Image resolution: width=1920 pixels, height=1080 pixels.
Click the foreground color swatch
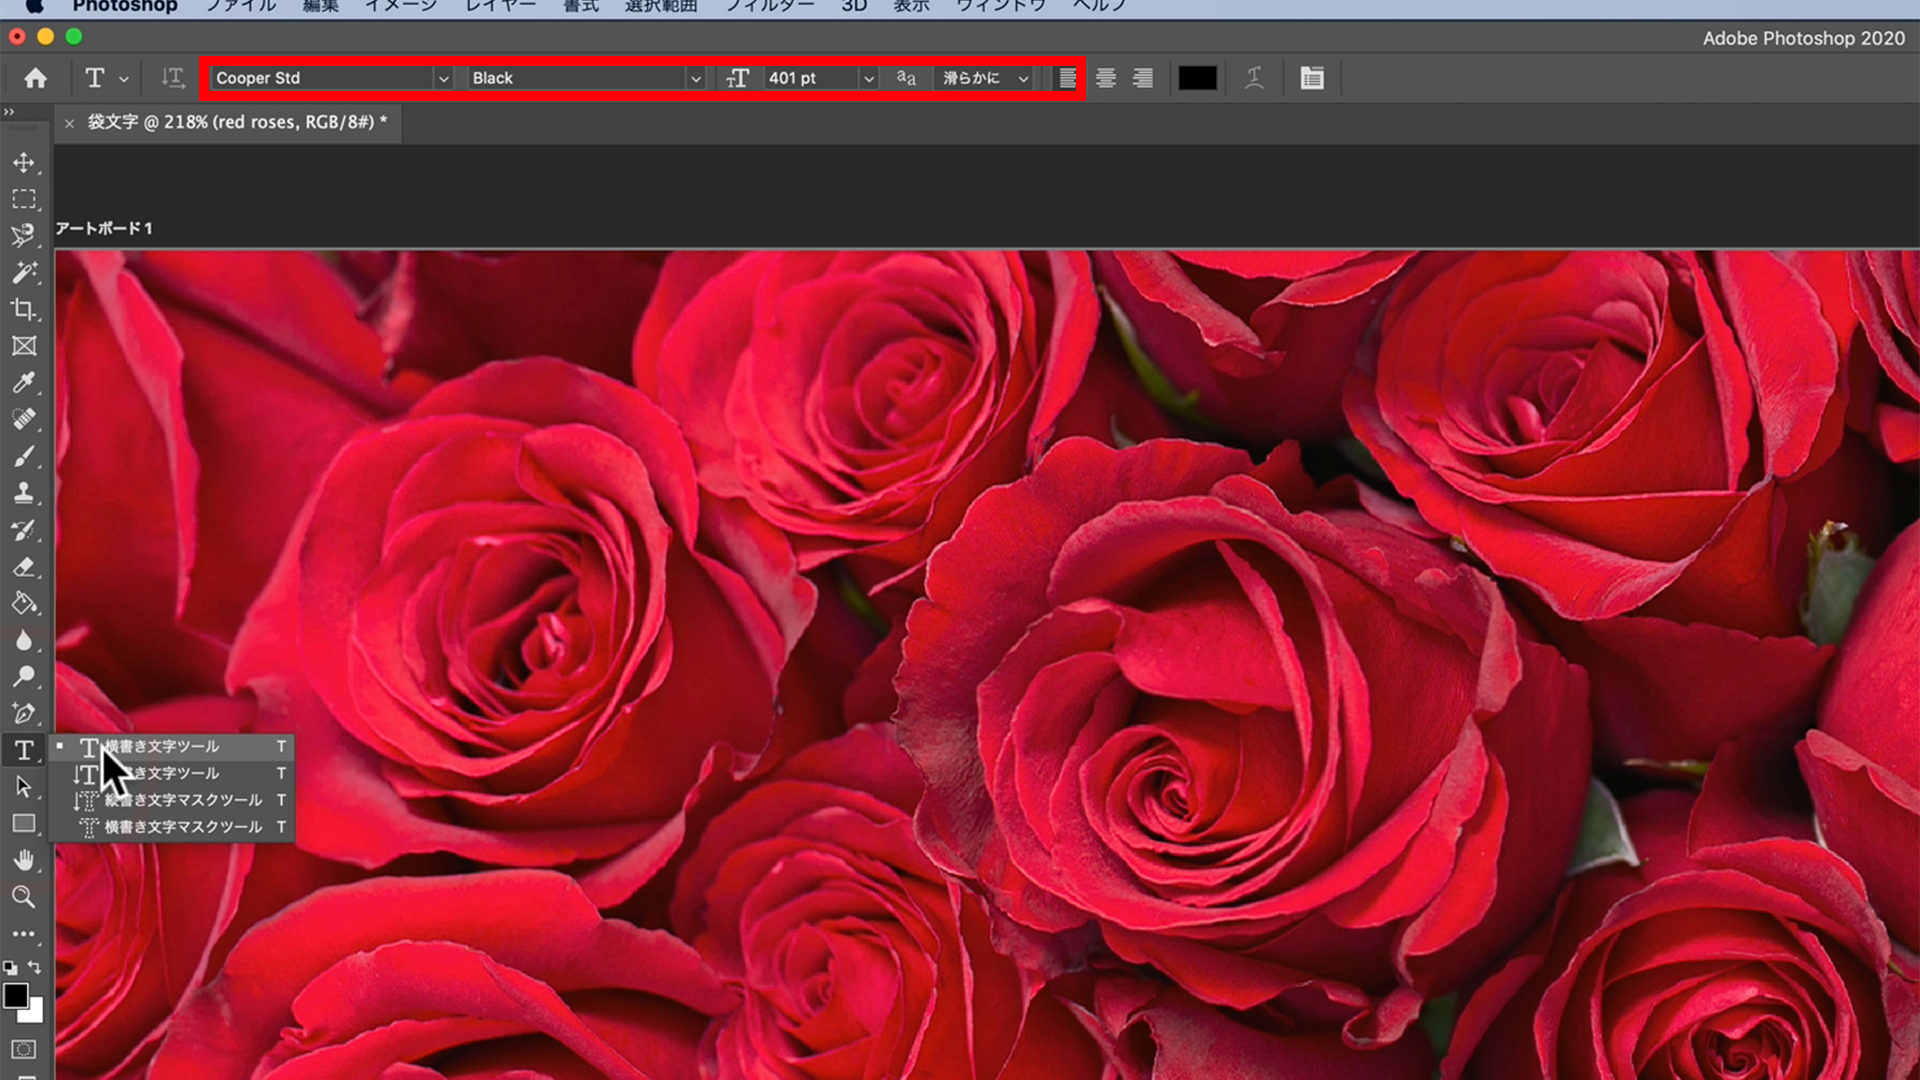point(15,995)
